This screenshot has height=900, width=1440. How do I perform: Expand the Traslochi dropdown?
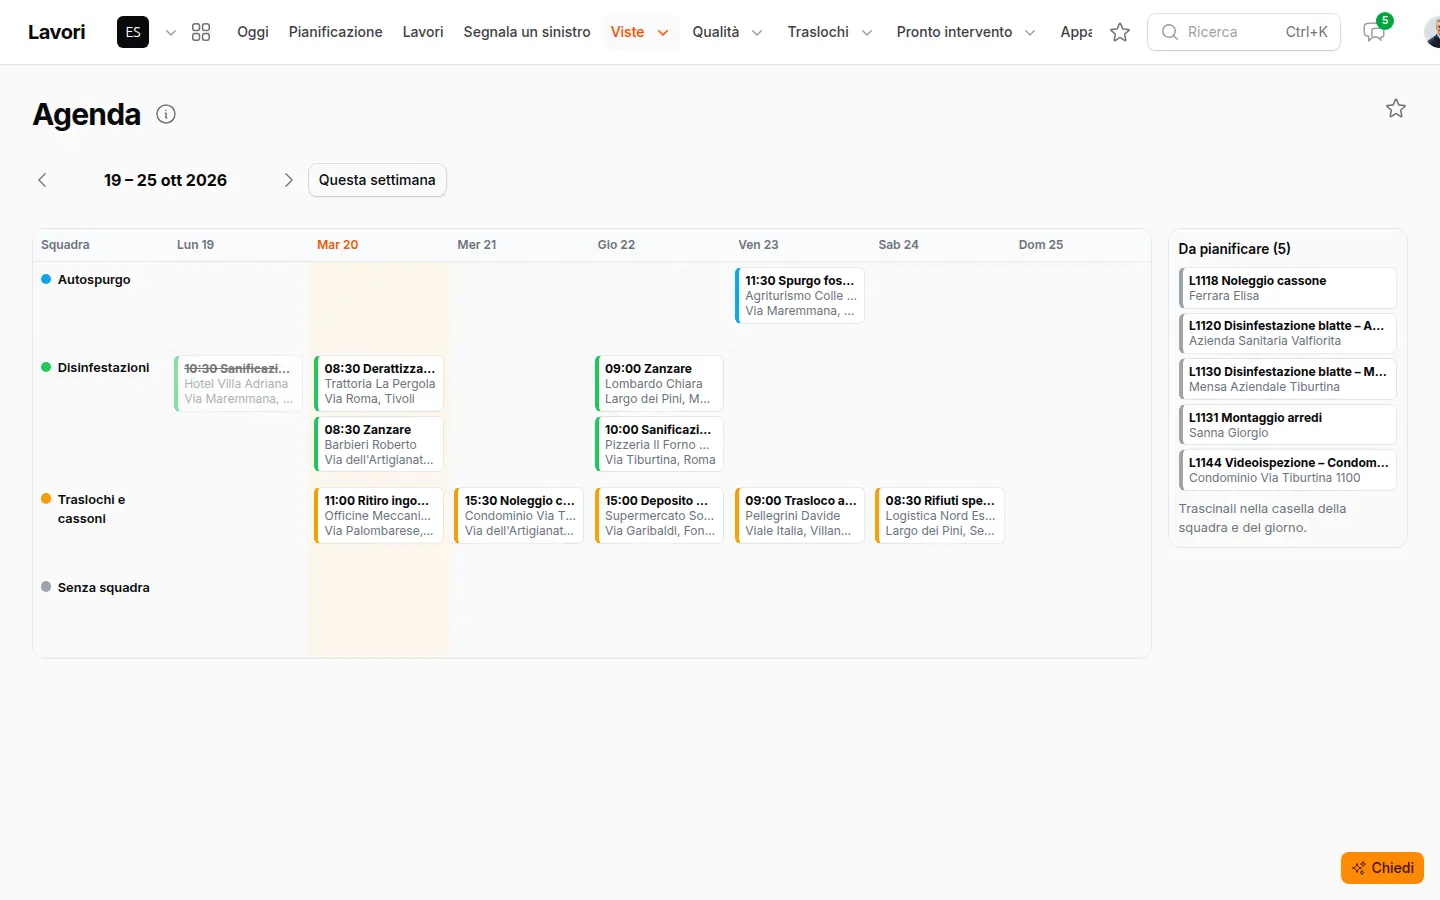coord(830,32)
